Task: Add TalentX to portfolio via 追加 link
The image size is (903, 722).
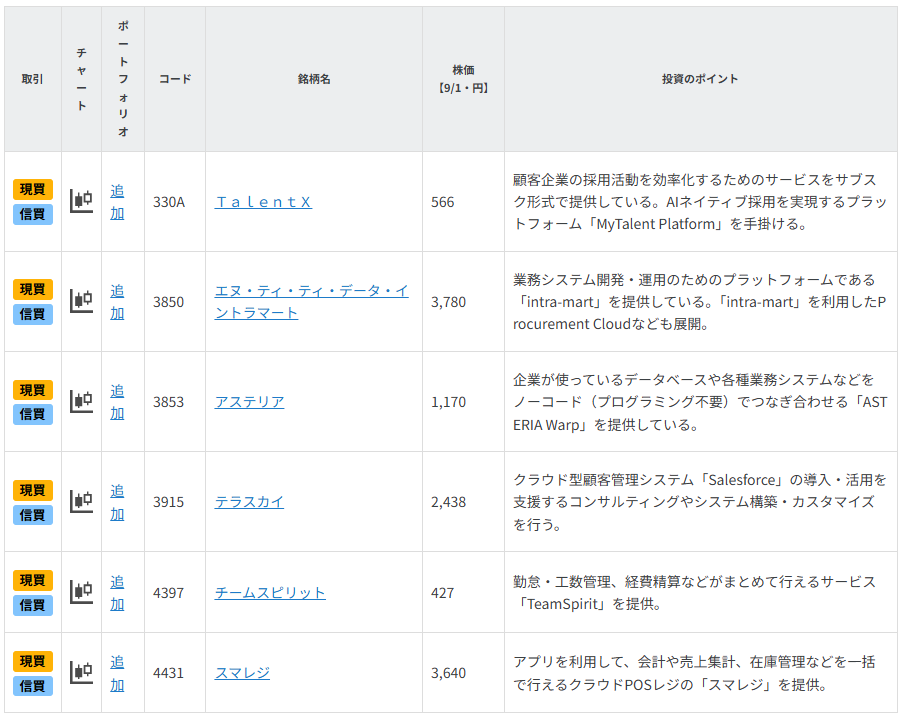Action: coord(117,202)
